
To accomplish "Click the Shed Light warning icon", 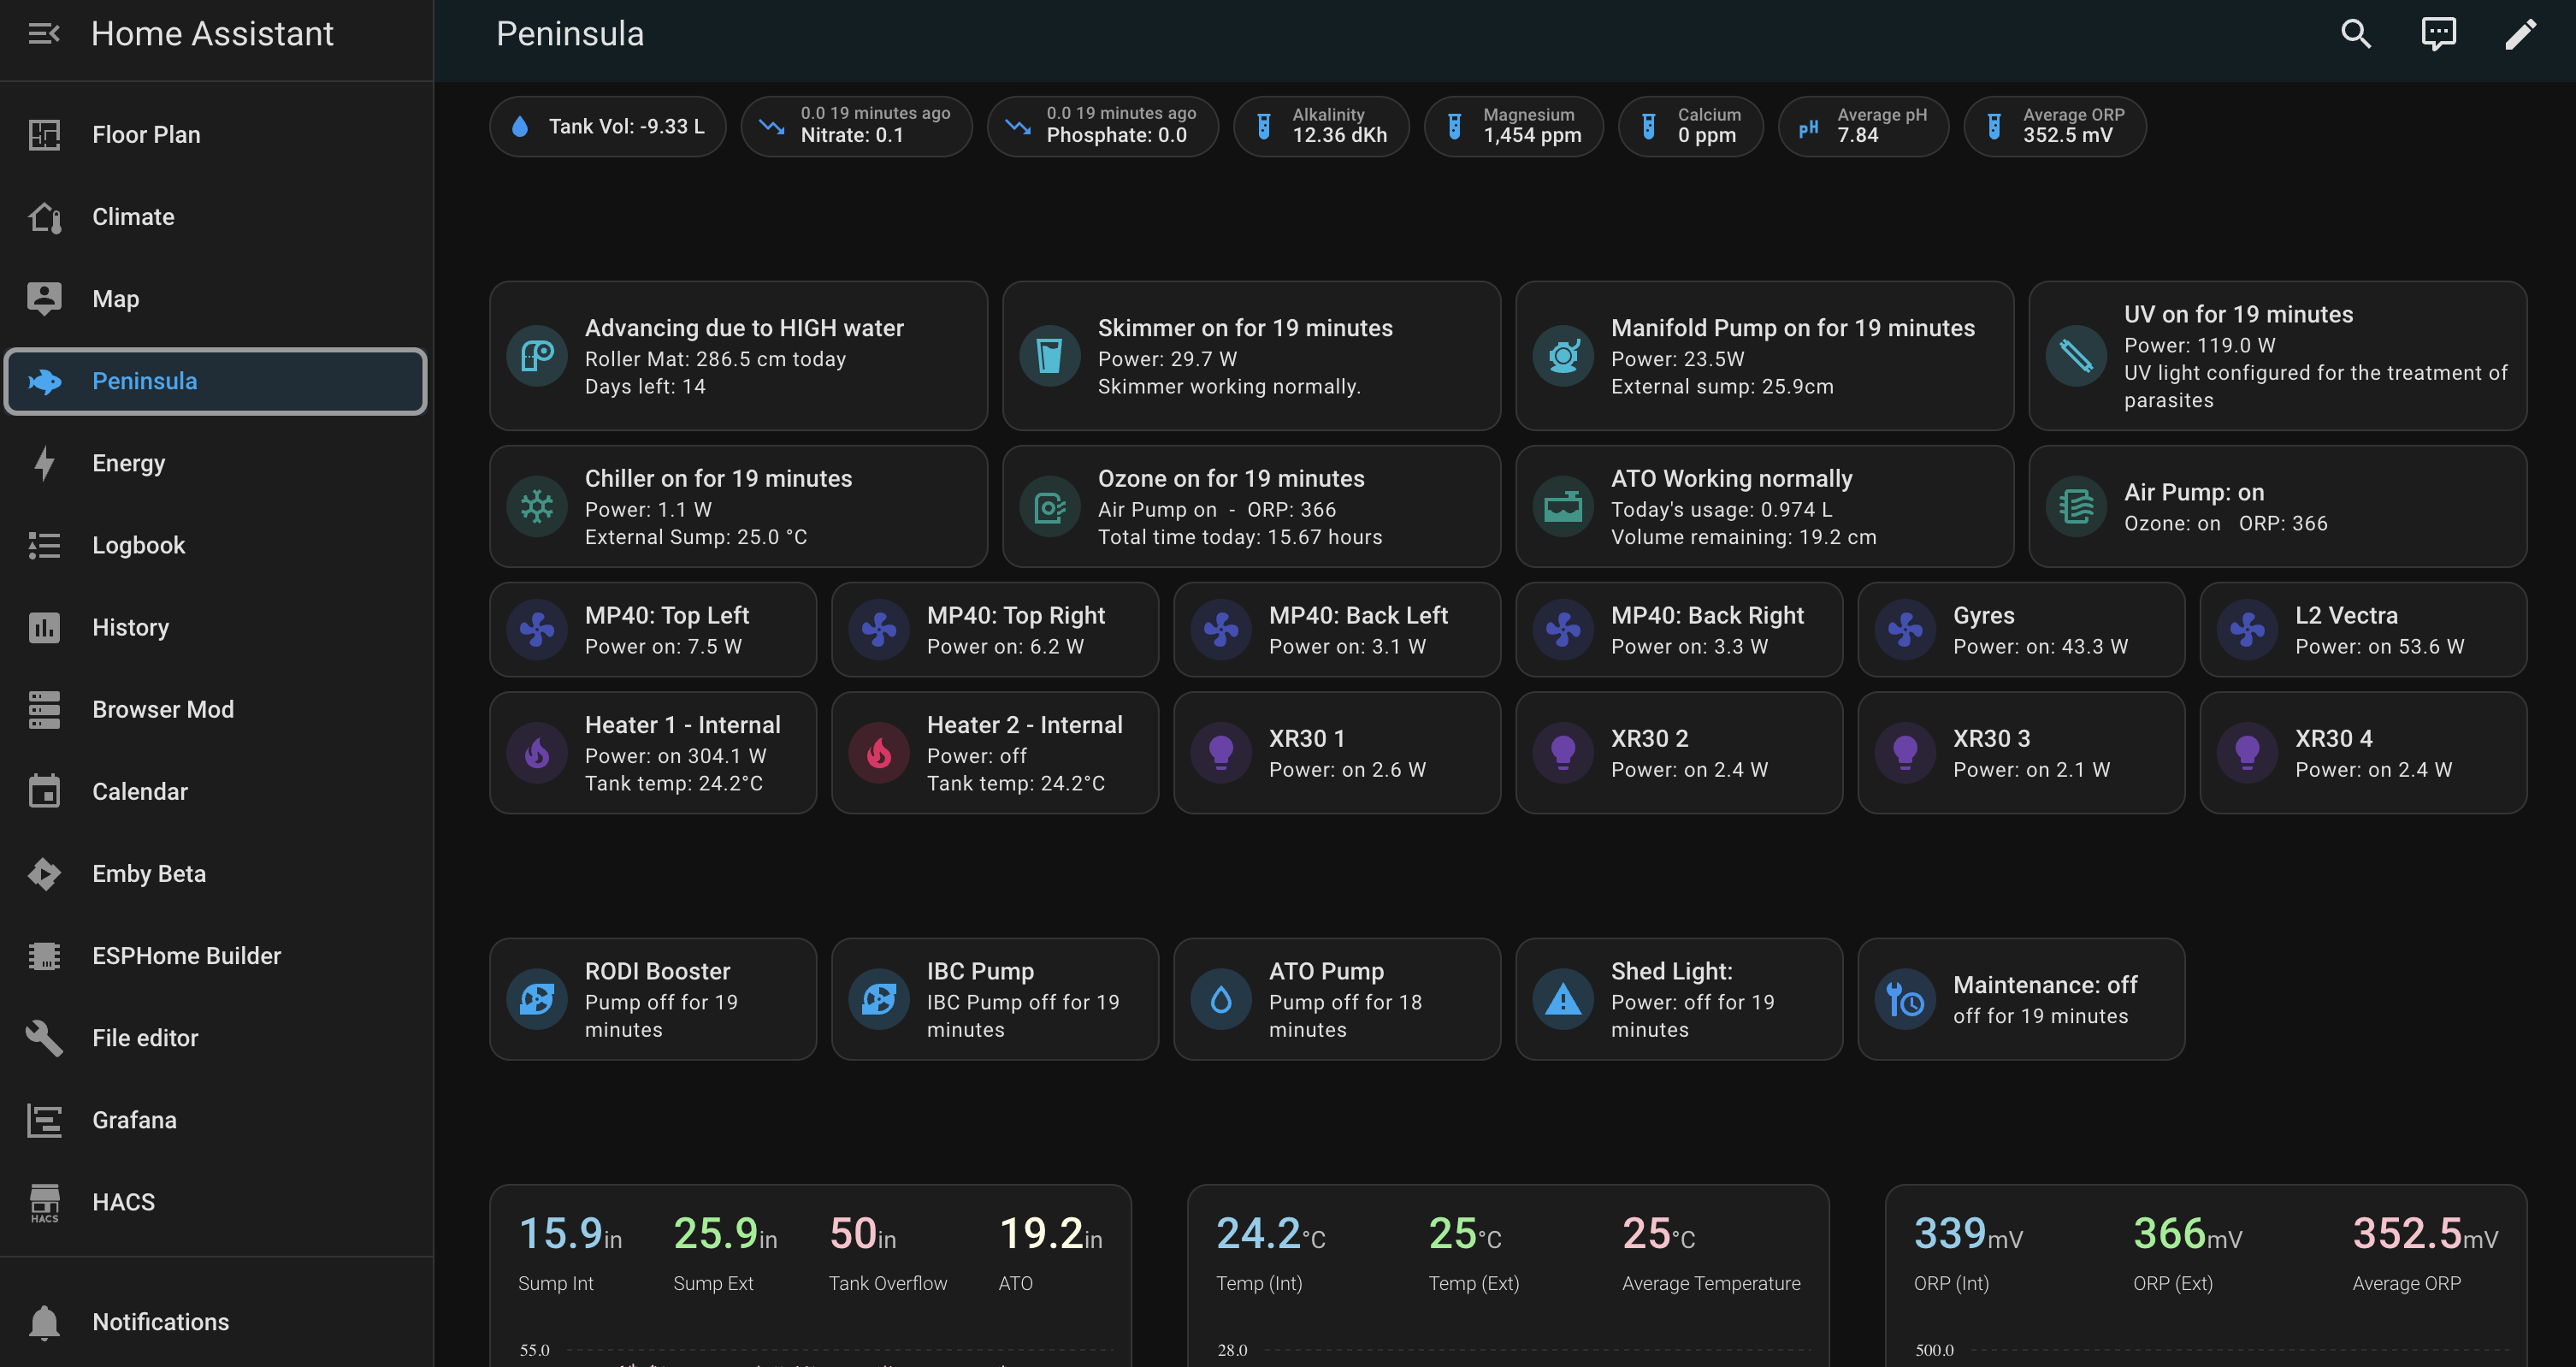I will (1563, 999).
